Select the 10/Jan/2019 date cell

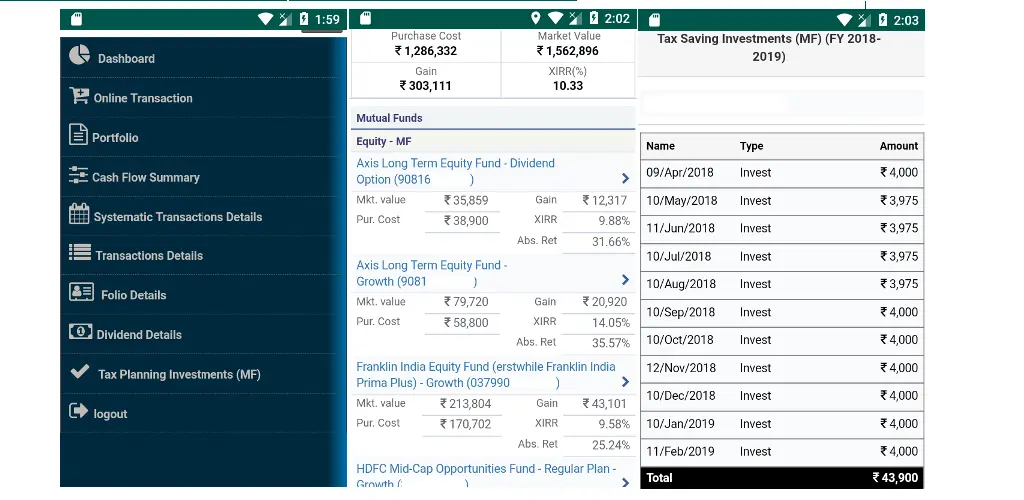pos(680,424)
